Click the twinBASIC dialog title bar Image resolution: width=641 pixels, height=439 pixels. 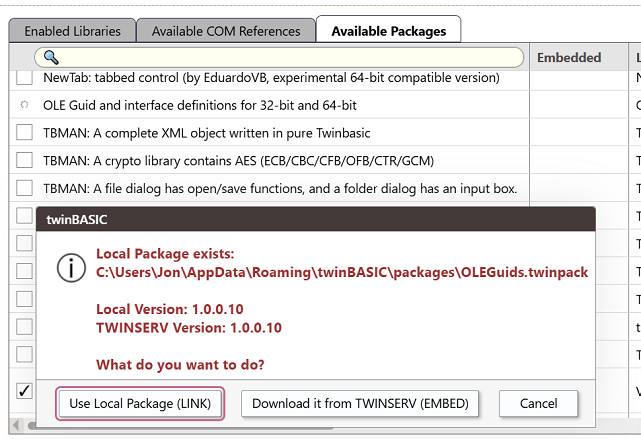pyautogui.click(x=316, y=219)
